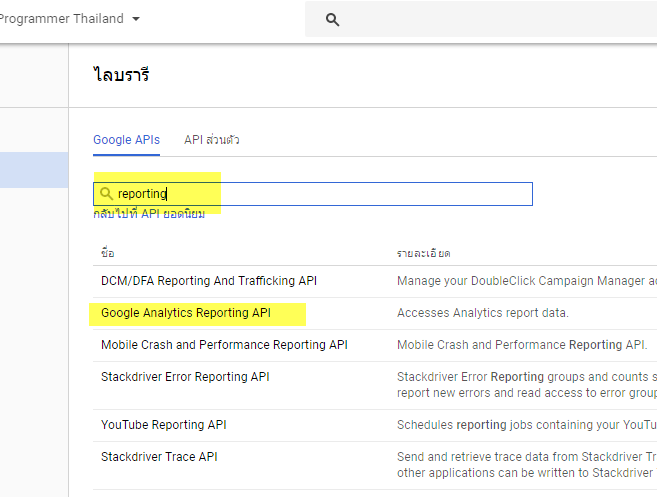Click the description text in the Mobile Crash row

coord(522,345)
